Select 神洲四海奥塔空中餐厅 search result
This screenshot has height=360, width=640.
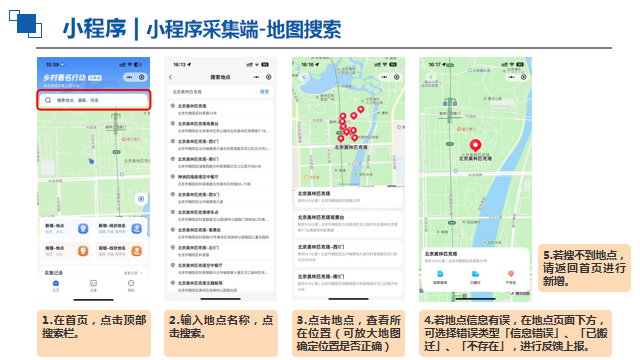coord(220,180)
